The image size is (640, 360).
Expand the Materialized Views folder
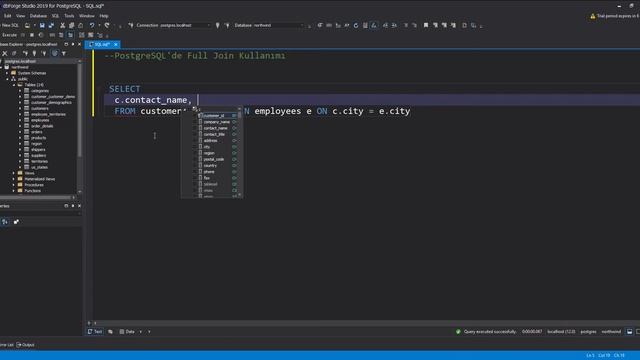13,179
